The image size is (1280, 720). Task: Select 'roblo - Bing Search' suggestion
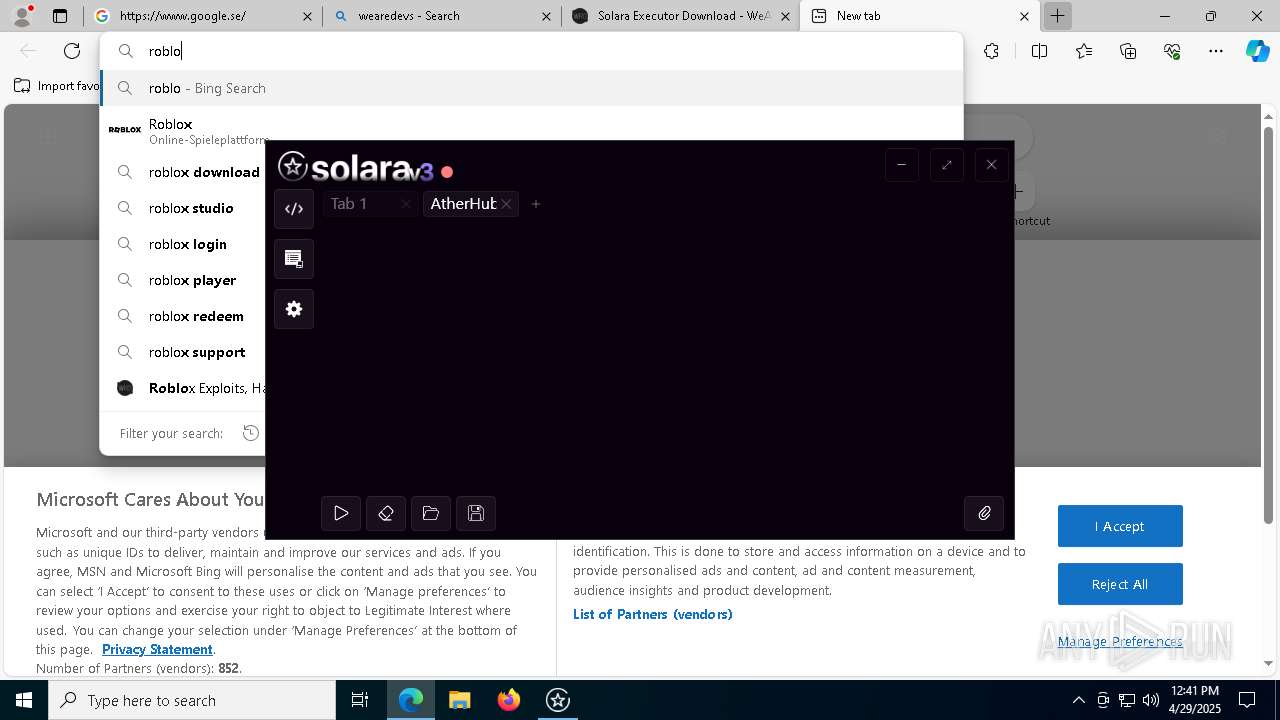tap(531, 88)
